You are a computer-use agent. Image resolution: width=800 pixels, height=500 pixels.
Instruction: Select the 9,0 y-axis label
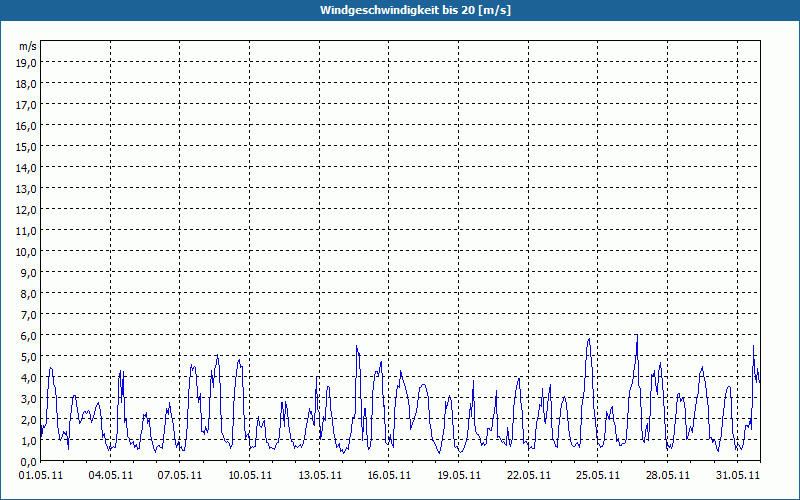pos(29,272)
